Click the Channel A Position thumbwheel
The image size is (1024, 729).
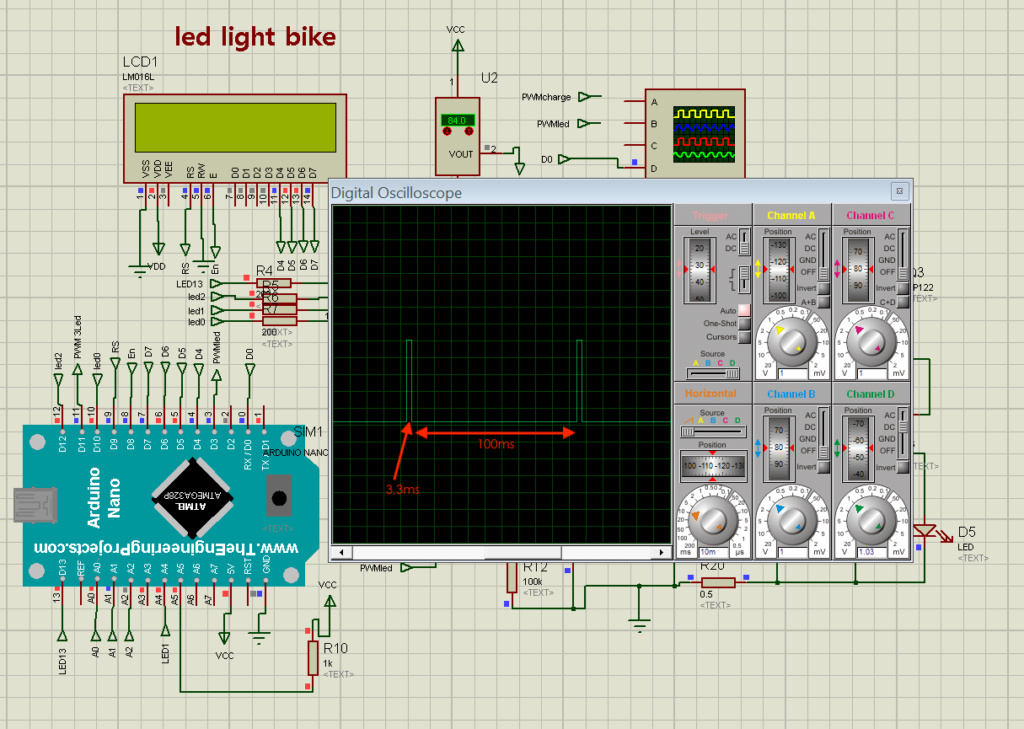pyautogui.click(x=778, y=270)
